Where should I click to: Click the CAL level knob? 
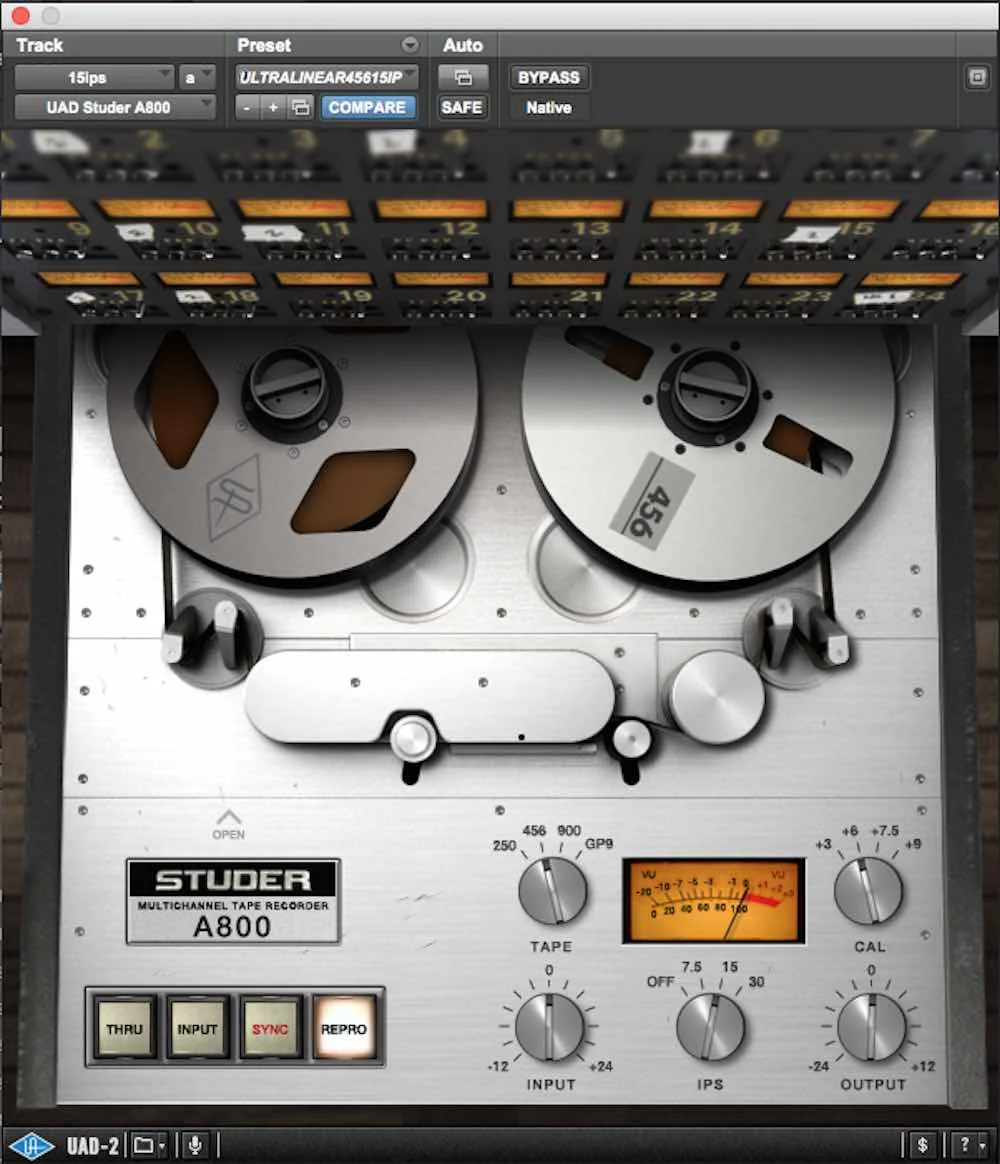point(868,891)
